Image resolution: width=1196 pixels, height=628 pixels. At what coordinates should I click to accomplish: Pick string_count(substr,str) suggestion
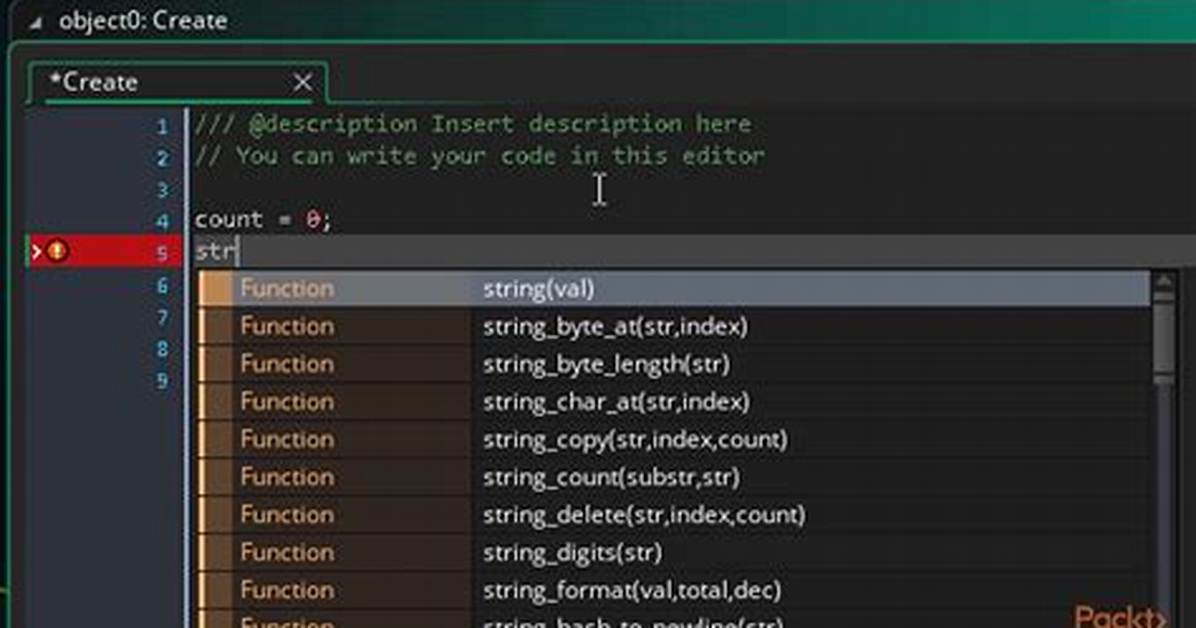pyautogui.click(x=674, y=477)
